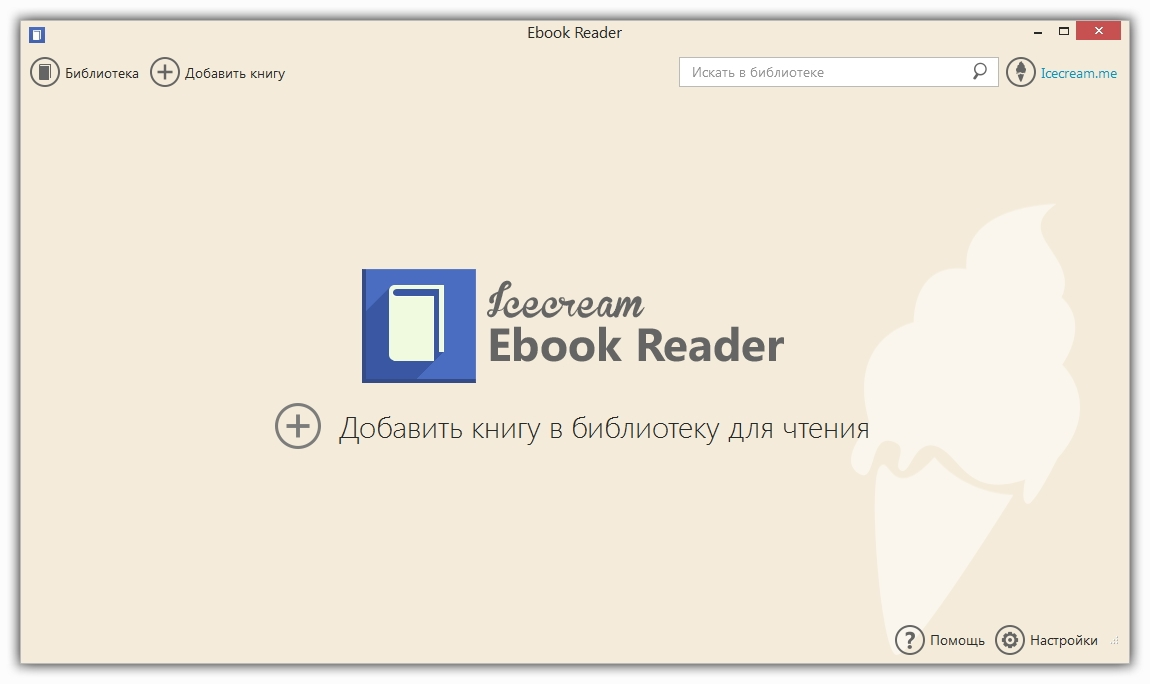Viewport: 1150px width, 684px height.
Task: Click the blue book logo in center
Action: pyautogui.click(x=419, y=326)
